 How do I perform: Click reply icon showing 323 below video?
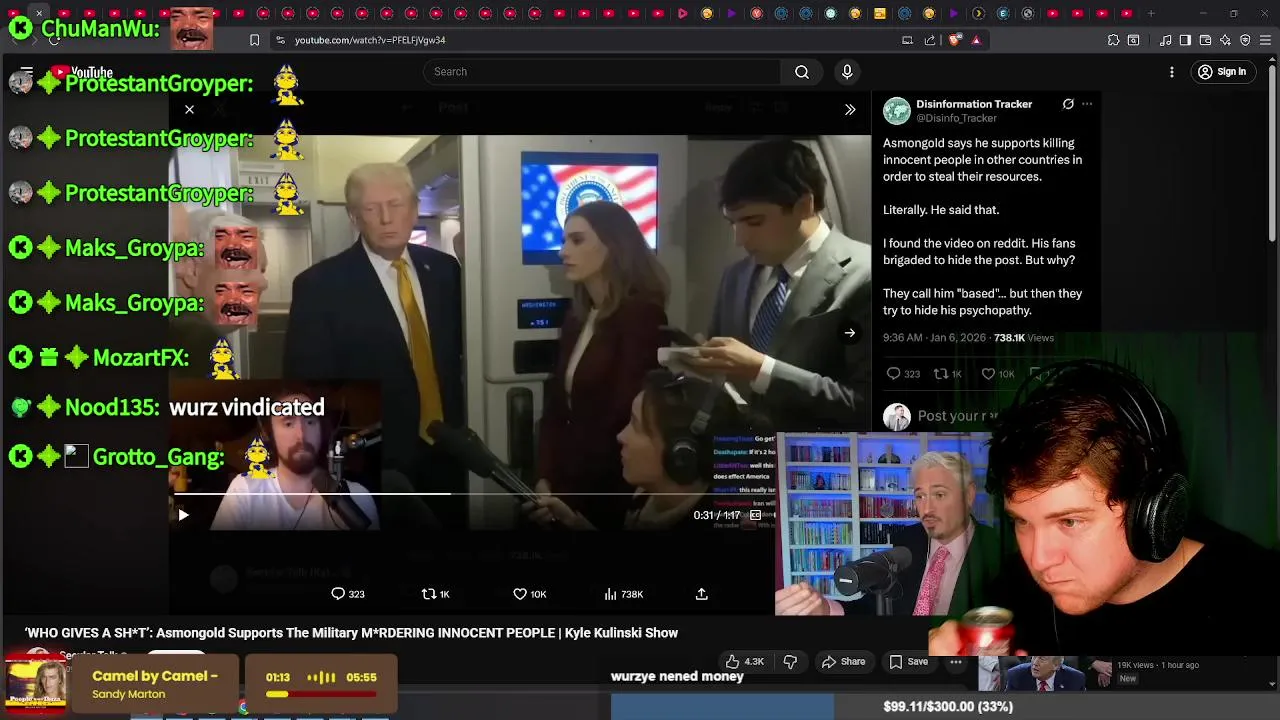click(348, 594)
